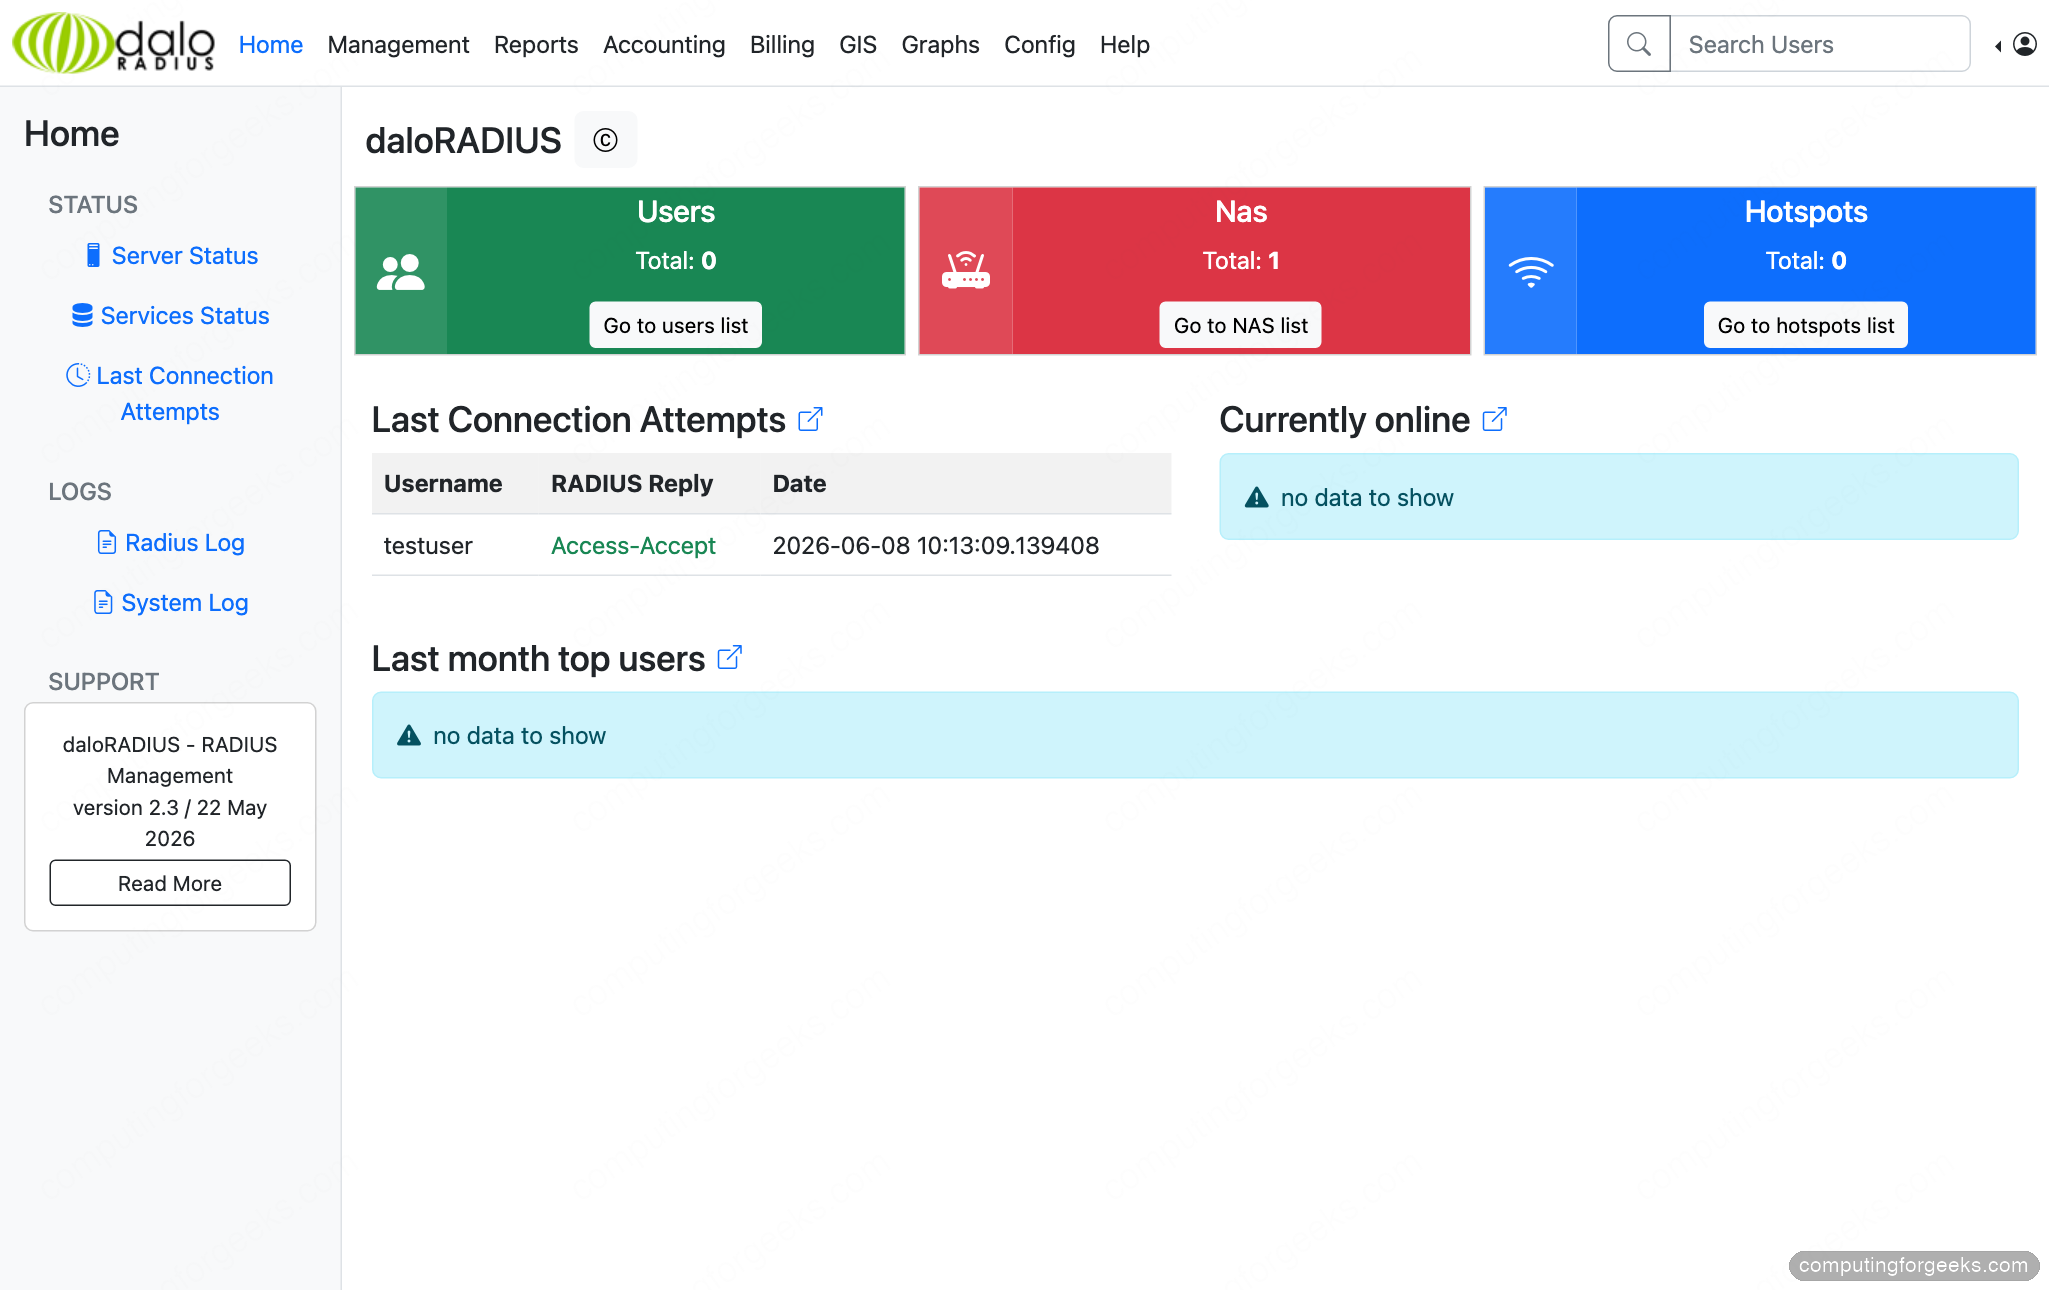The height and width of the screenshot is (1290, 2049).
Task: Open the GIS menu
Action: click(x=858, y=44)
